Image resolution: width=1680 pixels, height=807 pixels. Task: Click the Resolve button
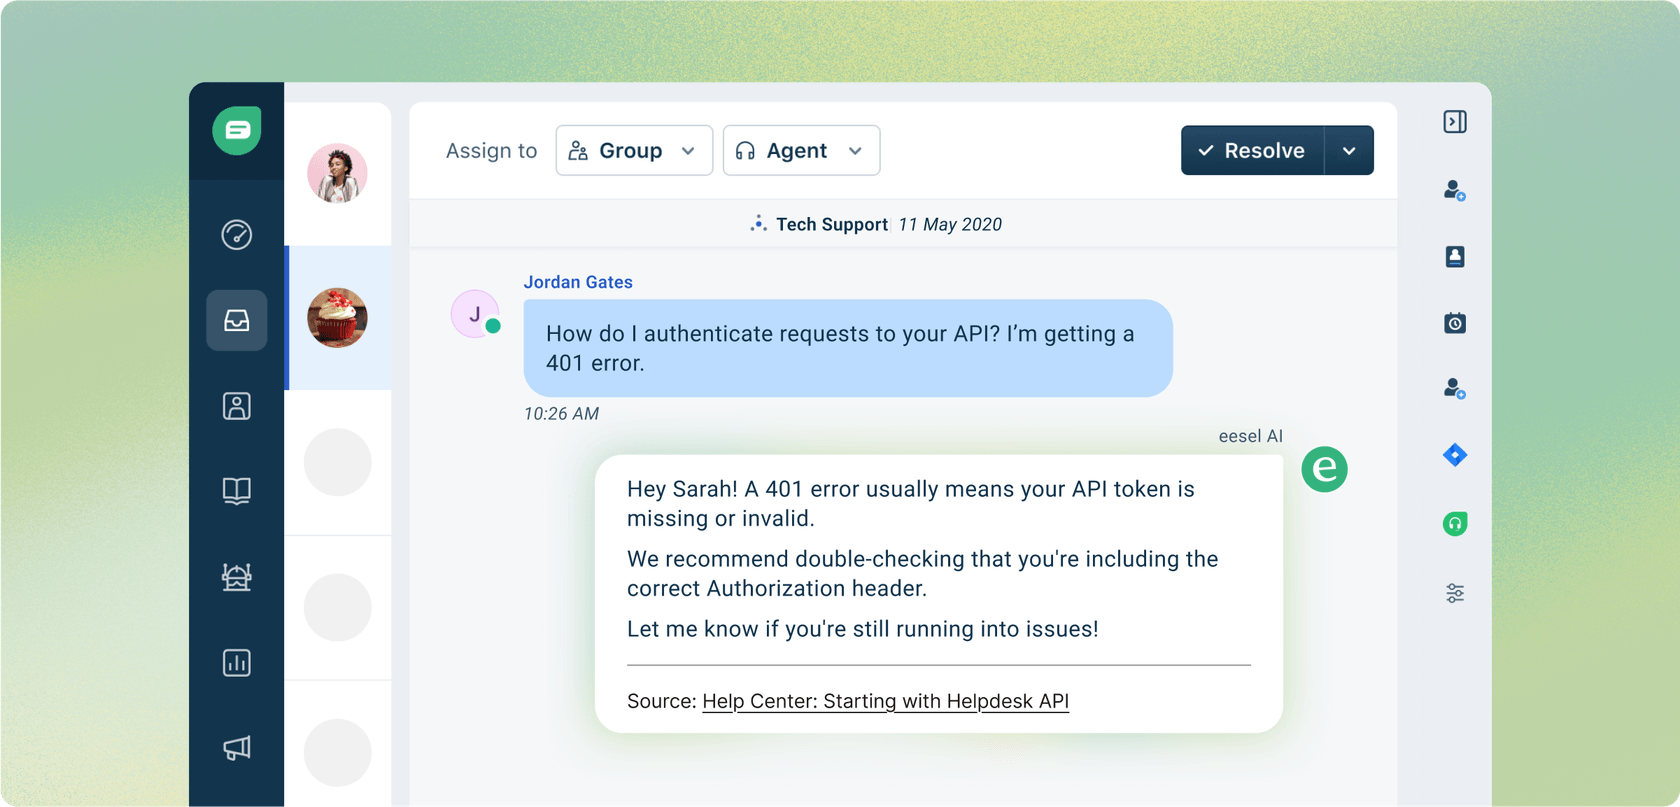tap(1253, 151)
